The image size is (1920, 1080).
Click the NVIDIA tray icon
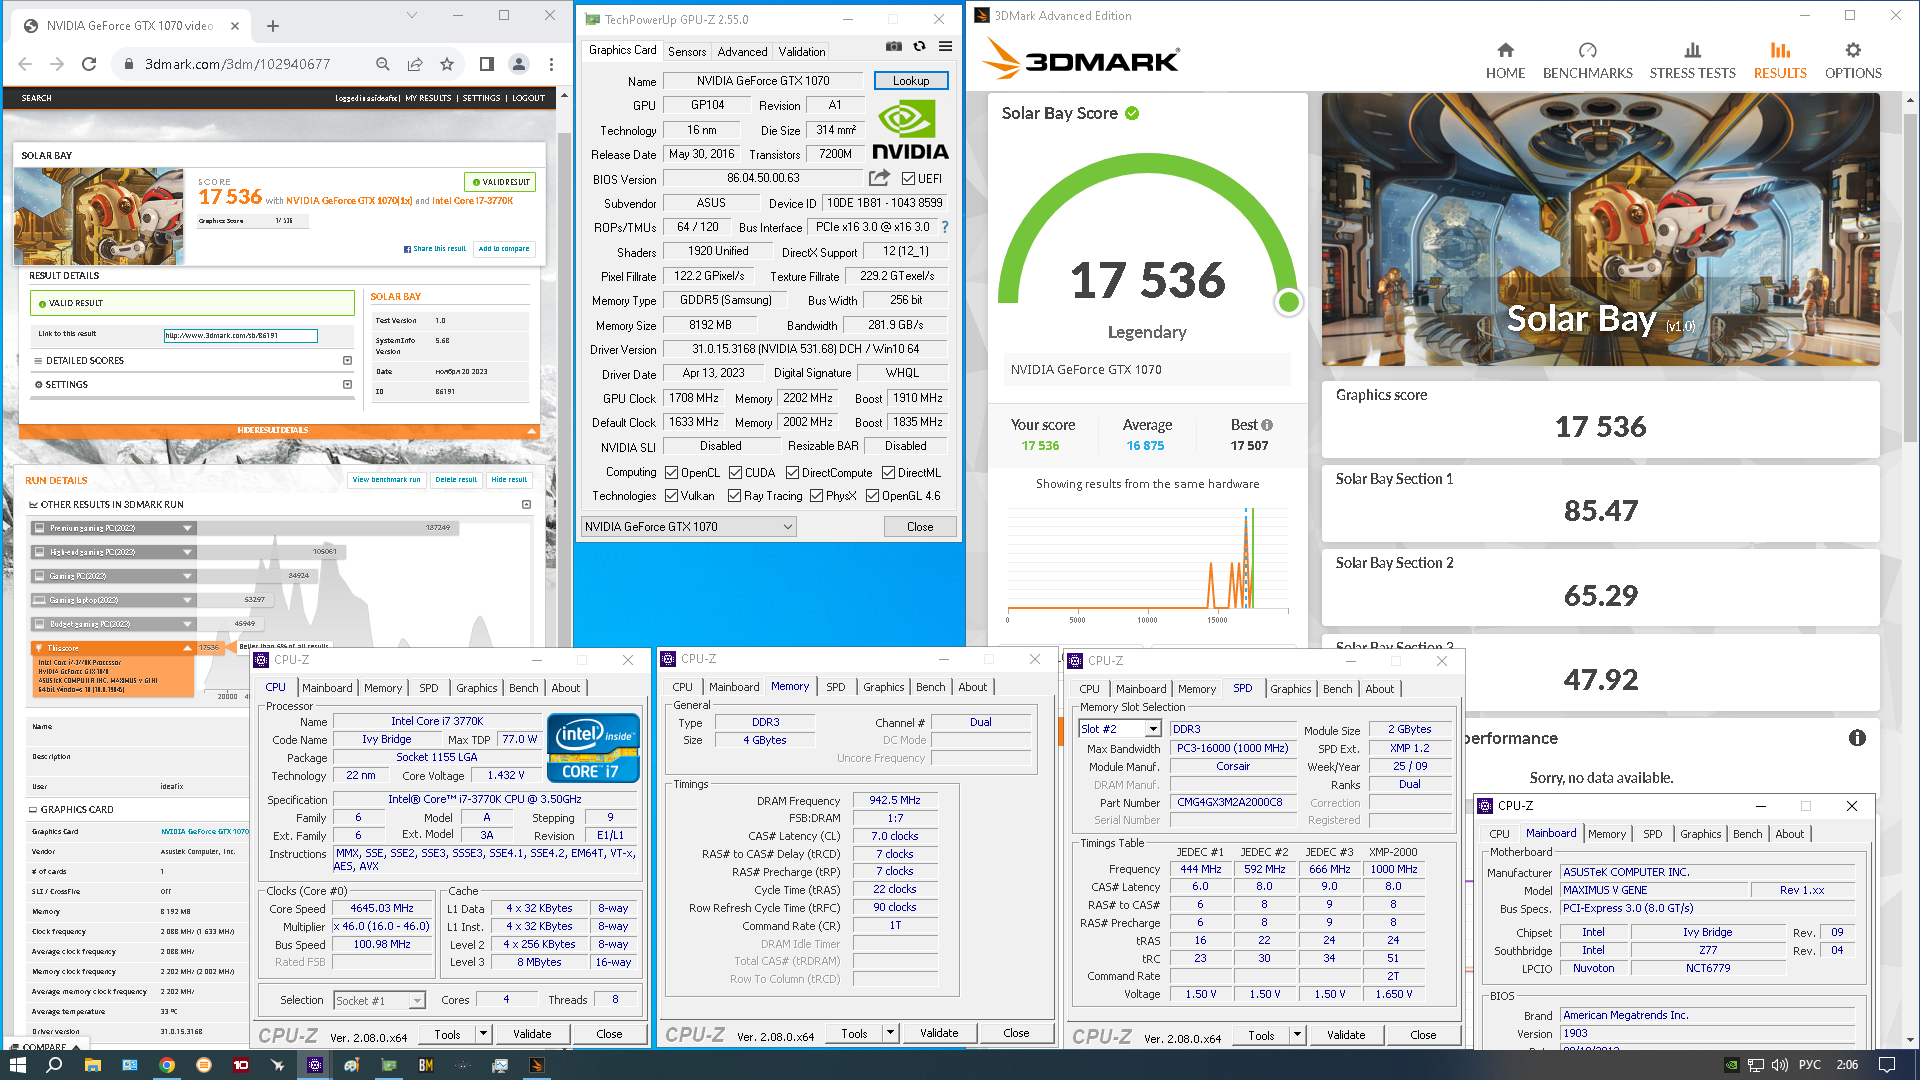coord(1731,1065)
